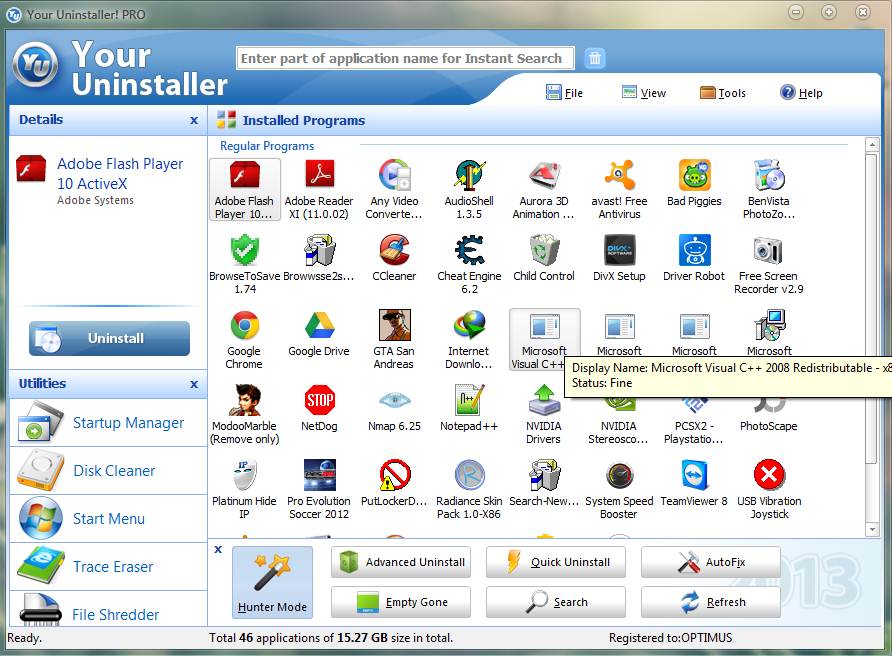Select Internet Download Manager icon
The image size is (892, 656).
coord(469,325)
